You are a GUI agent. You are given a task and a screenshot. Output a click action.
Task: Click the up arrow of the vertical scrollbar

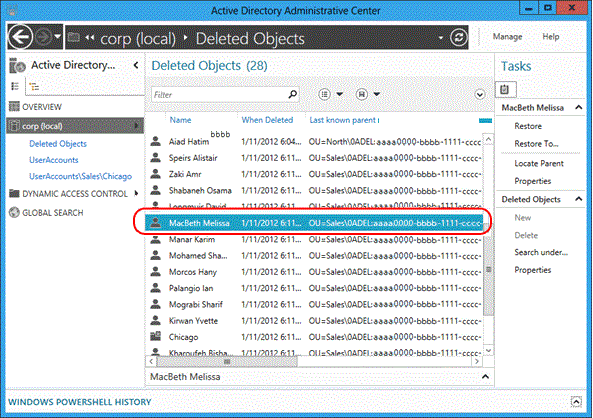[488, 140]
